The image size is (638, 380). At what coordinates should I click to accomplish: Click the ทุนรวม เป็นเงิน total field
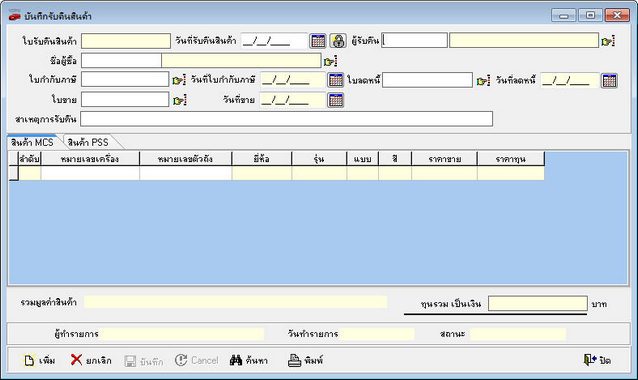(538, 304)
